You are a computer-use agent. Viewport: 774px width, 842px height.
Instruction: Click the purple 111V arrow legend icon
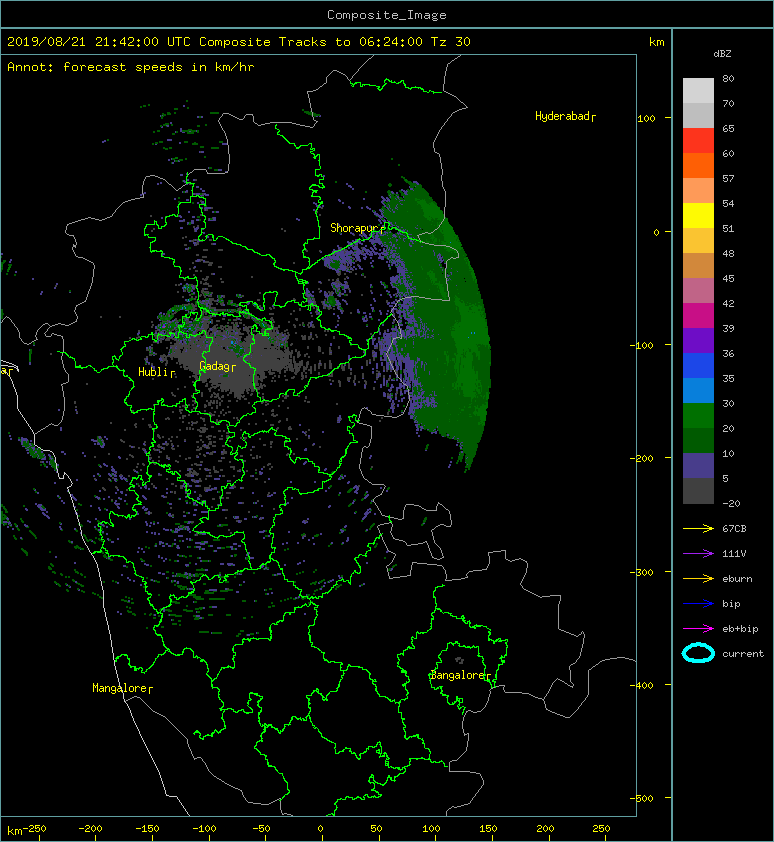pyautogui.click(x=698, y=553)
